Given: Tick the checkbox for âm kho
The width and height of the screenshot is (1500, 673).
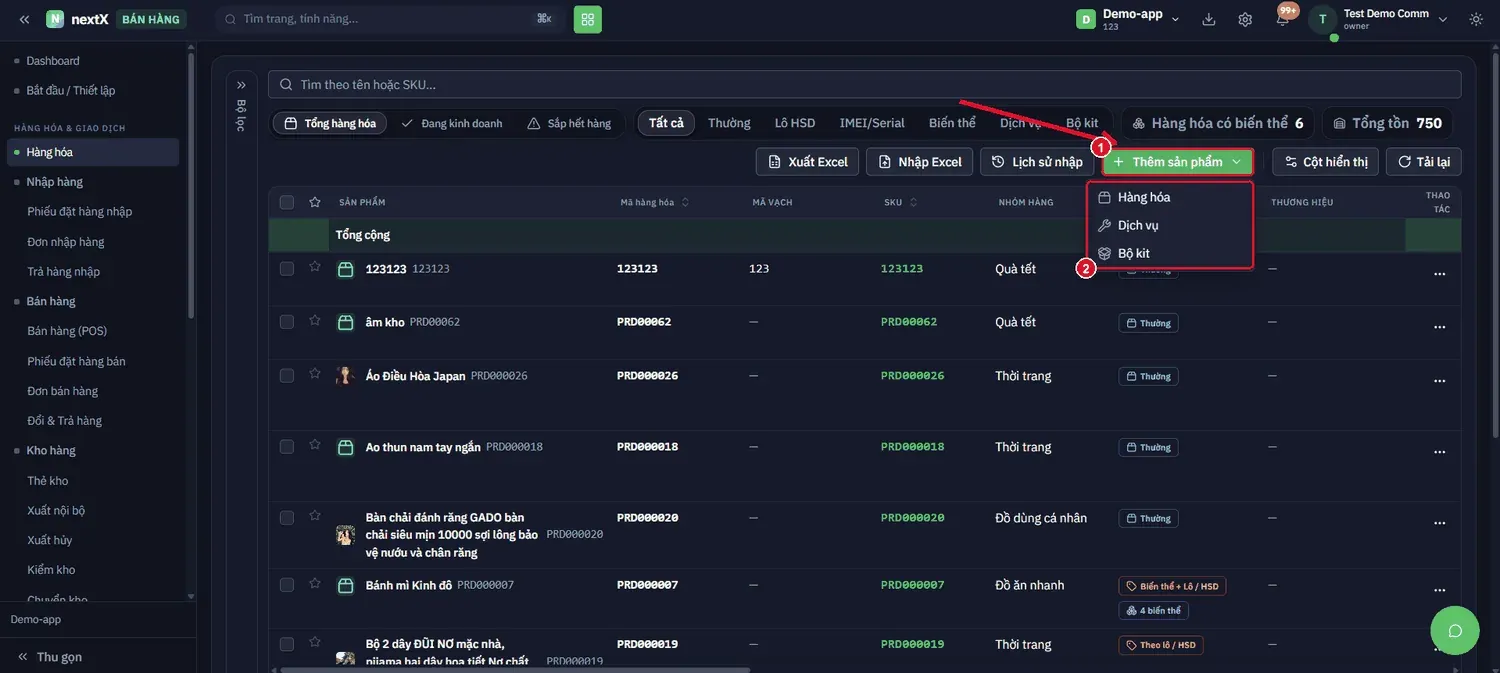Looking at the screenshot, I should pyautogui.click(x=287, y=322).
